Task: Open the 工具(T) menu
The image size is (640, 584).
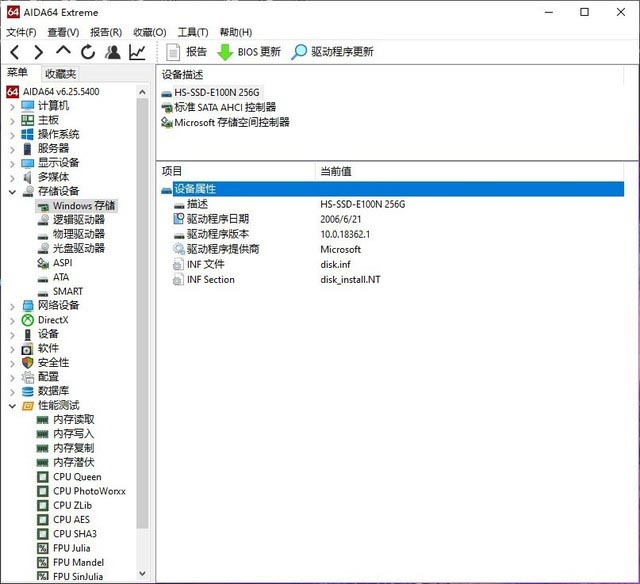Action: pyautogui.click(x=193, y=32)
